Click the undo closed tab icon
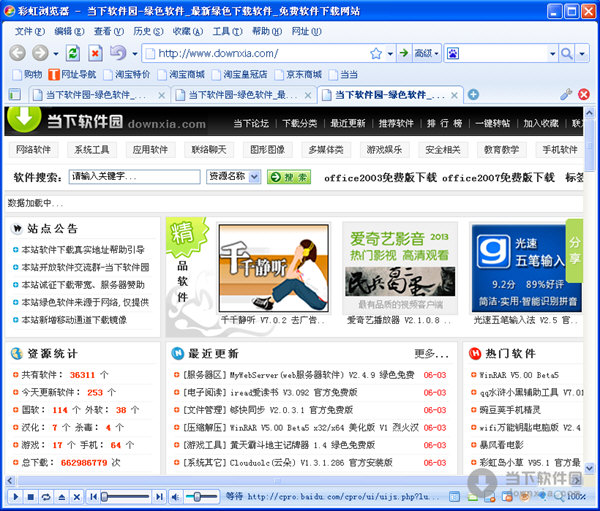Screen dimensions: 600x511 [118, 53]
